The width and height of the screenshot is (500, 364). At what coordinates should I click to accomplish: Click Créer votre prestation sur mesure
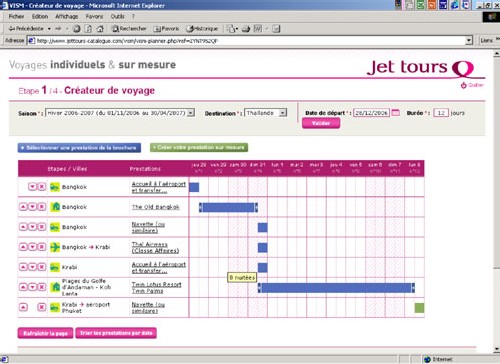pos(199,147)
